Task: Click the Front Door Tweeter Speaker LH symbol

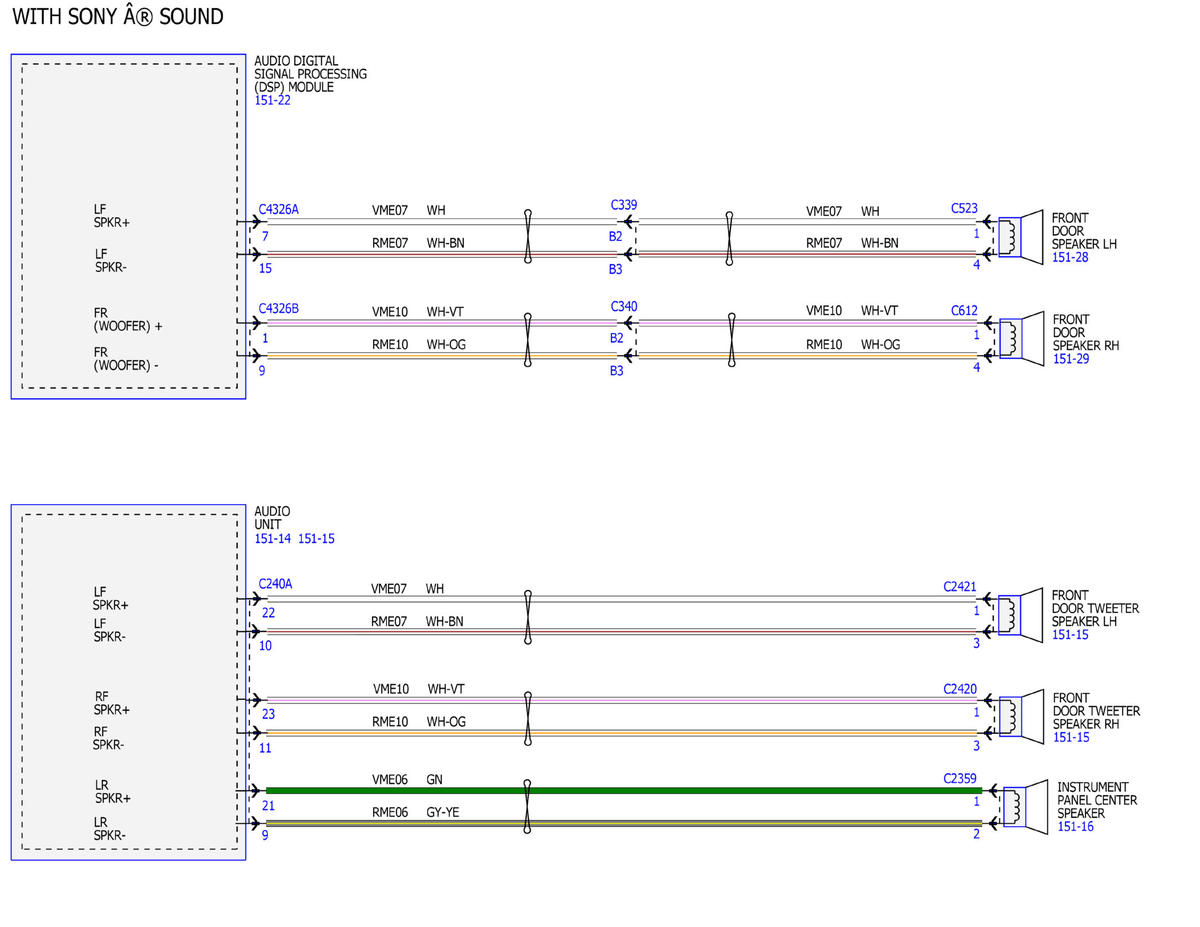Action: [1021, 614]
